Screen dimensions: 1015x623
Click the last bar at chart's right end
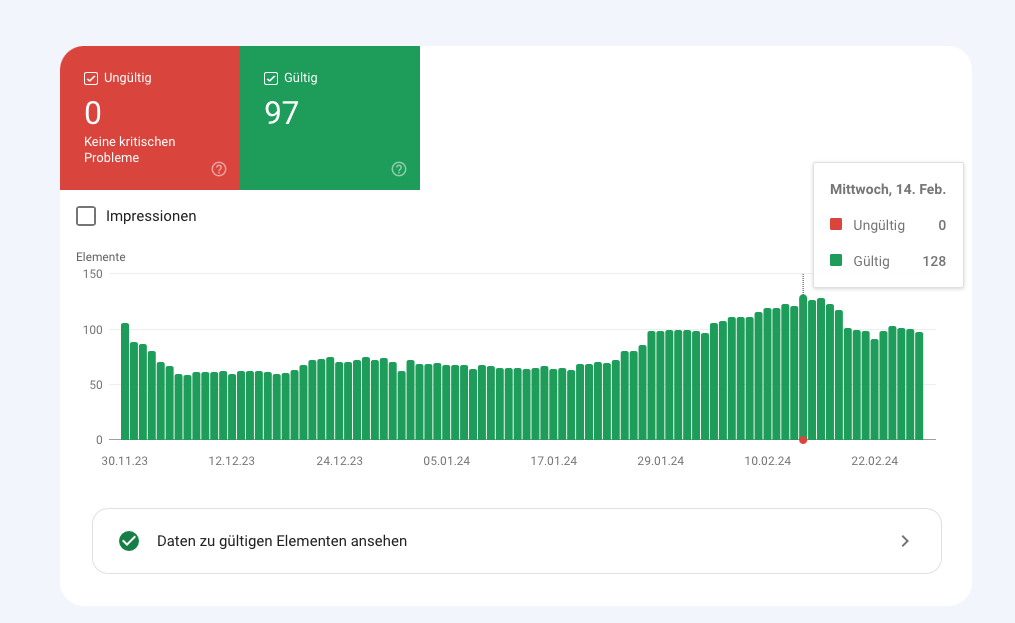click(x=919, y=386)
